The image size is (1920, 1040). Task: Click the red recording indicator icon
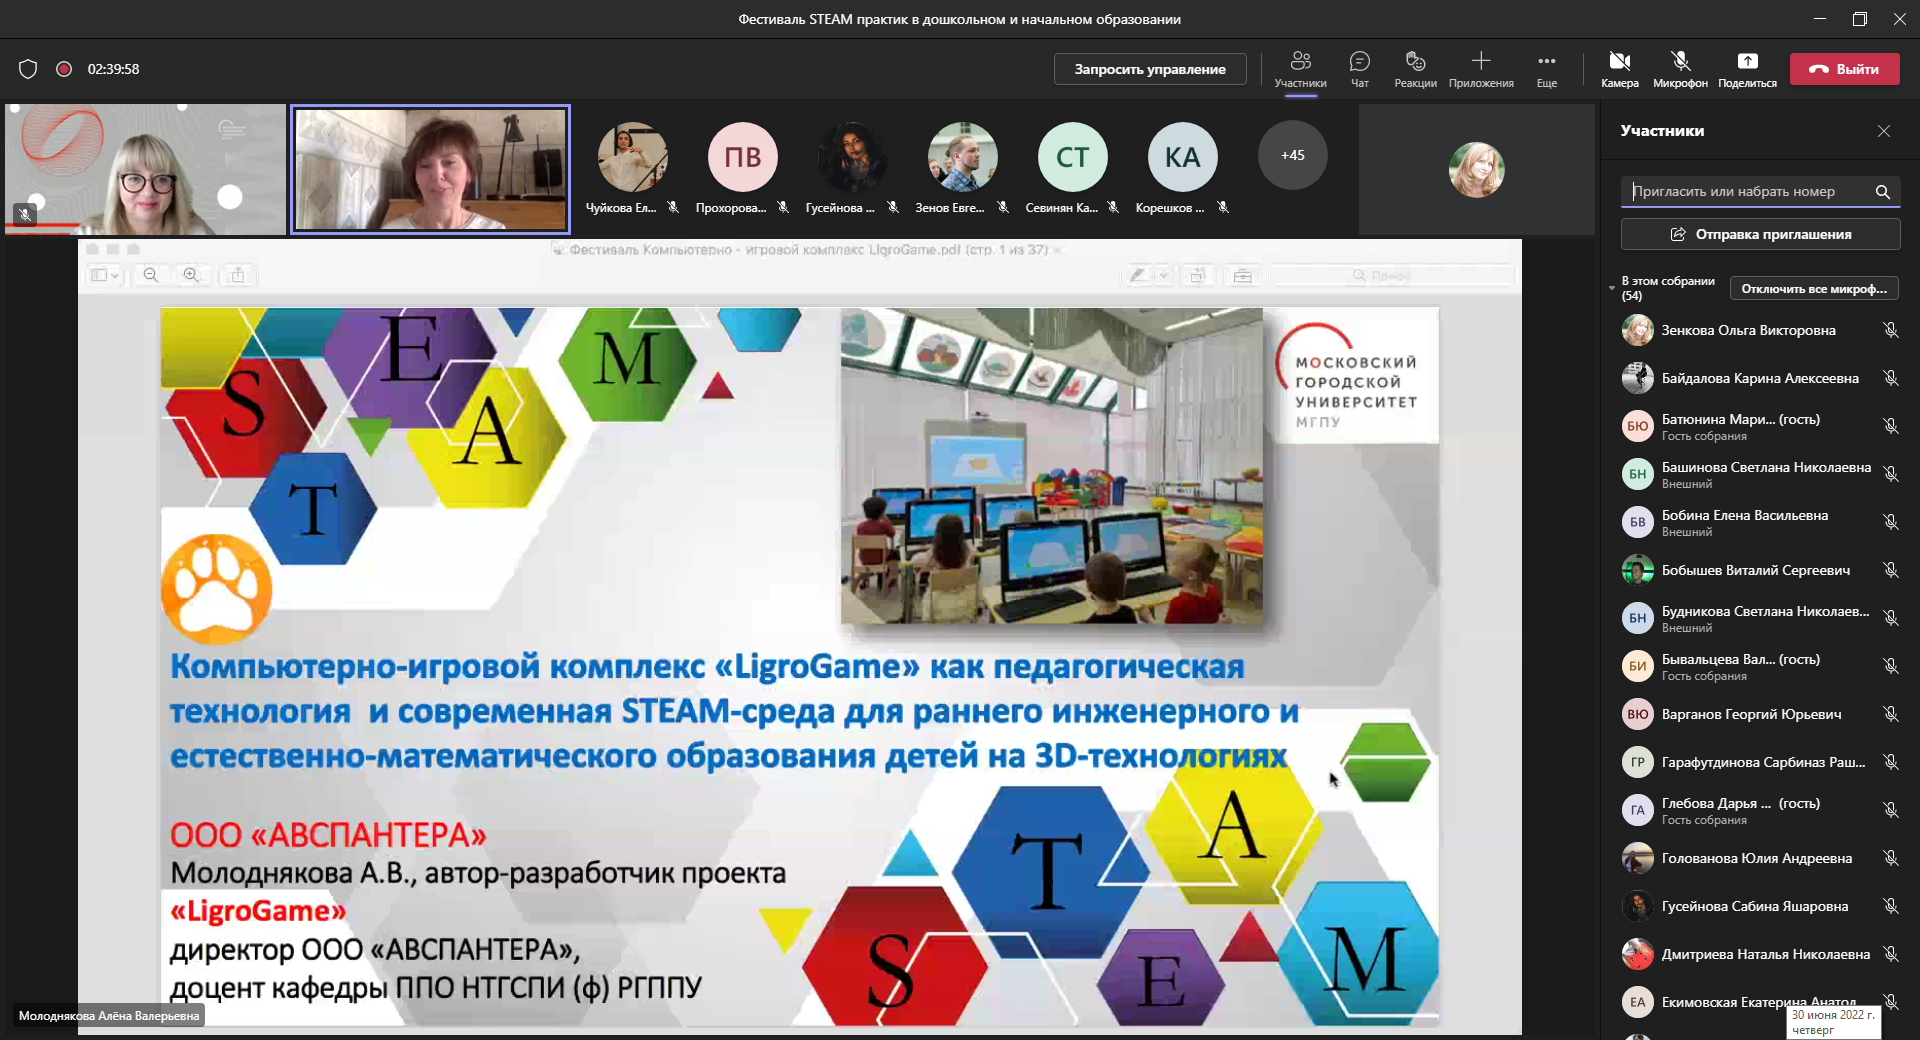[64, 69]
